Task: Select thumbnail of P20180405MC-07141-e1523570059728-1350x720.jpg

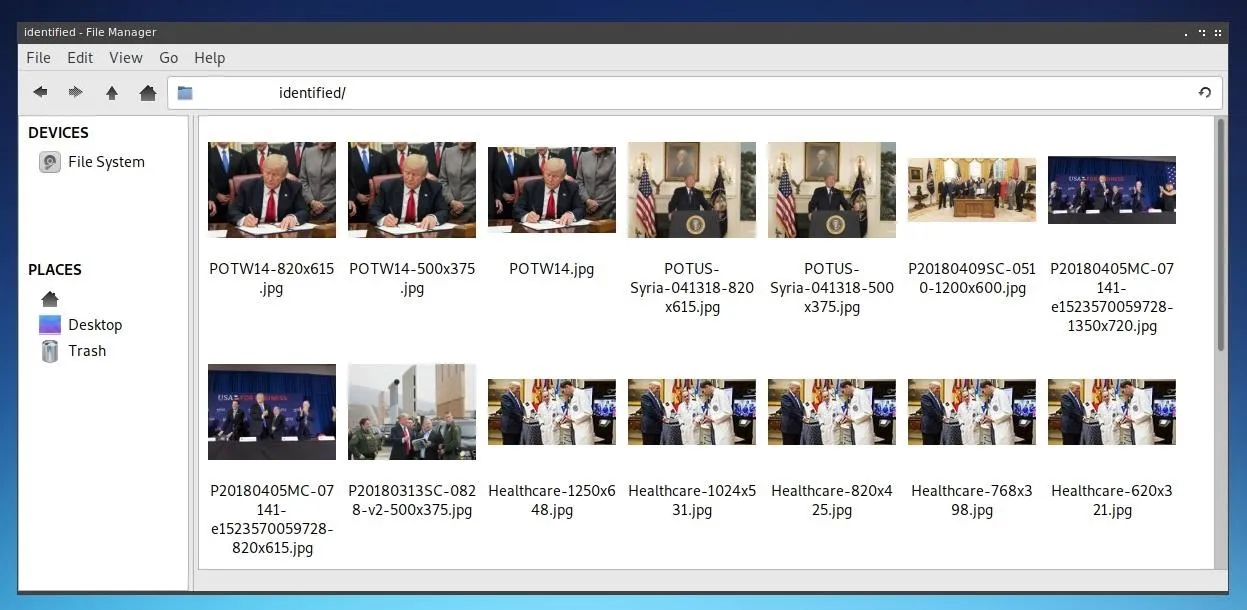Action: click(1112, 190)
